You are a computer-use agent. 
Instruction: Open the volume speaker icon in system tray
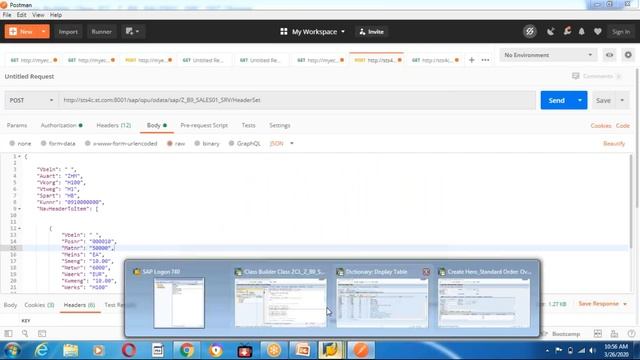(x=593, y=351)
